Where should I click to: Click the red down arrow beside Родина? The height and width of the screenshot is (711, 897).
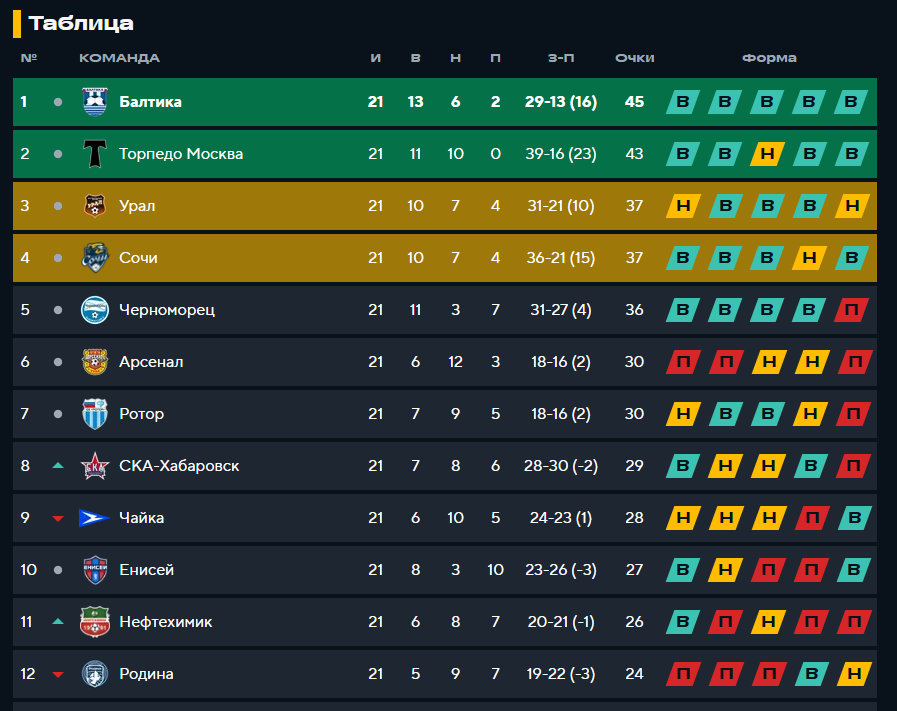pos(58,674)
